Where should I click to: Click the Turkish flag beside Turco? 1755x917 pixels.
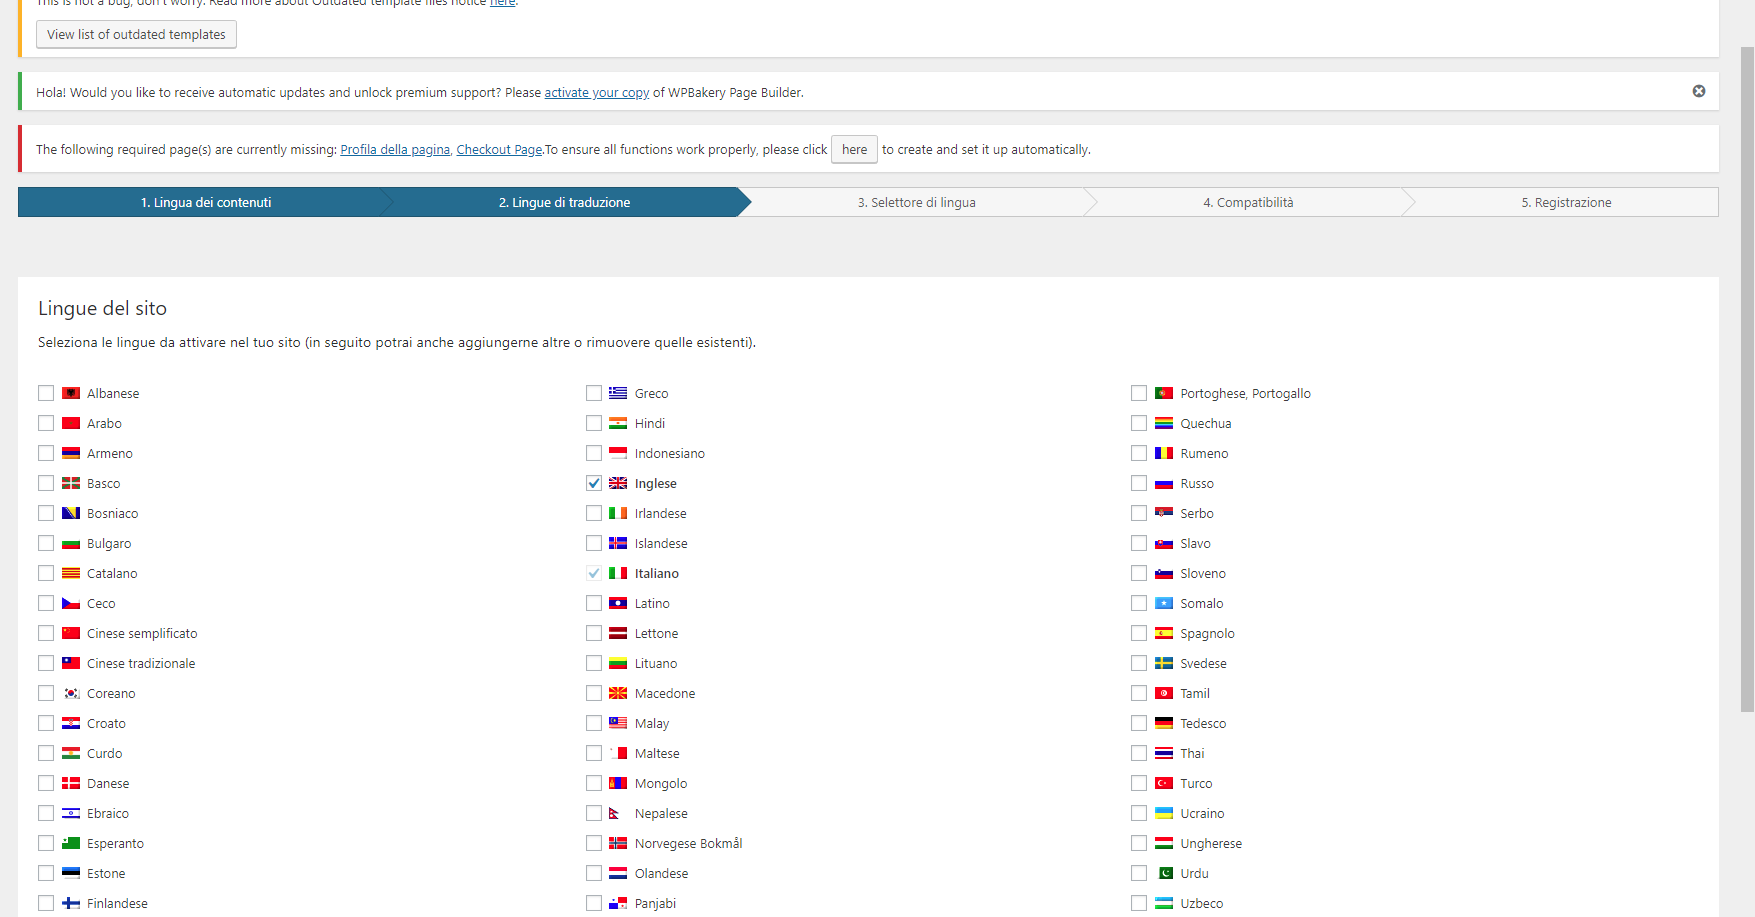[1164, 783]
